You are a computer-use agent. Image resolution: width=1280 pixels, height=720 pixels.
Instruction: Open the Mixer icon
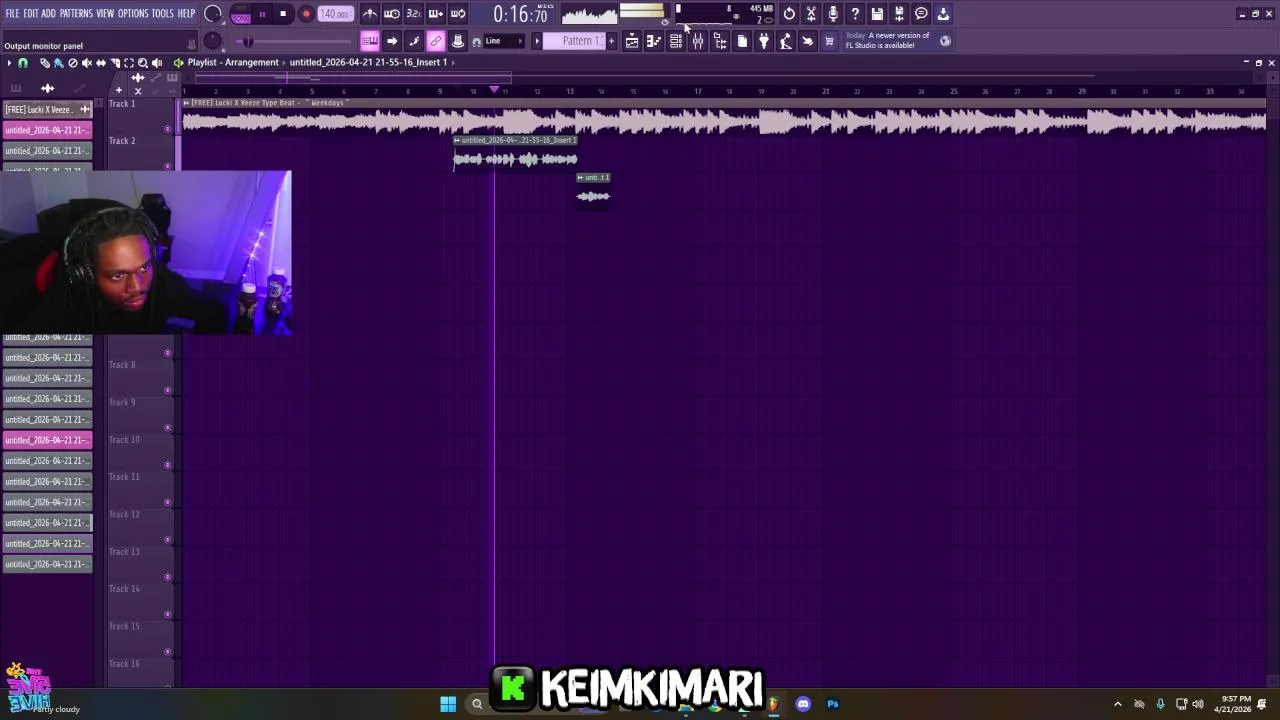coord(698,41)
